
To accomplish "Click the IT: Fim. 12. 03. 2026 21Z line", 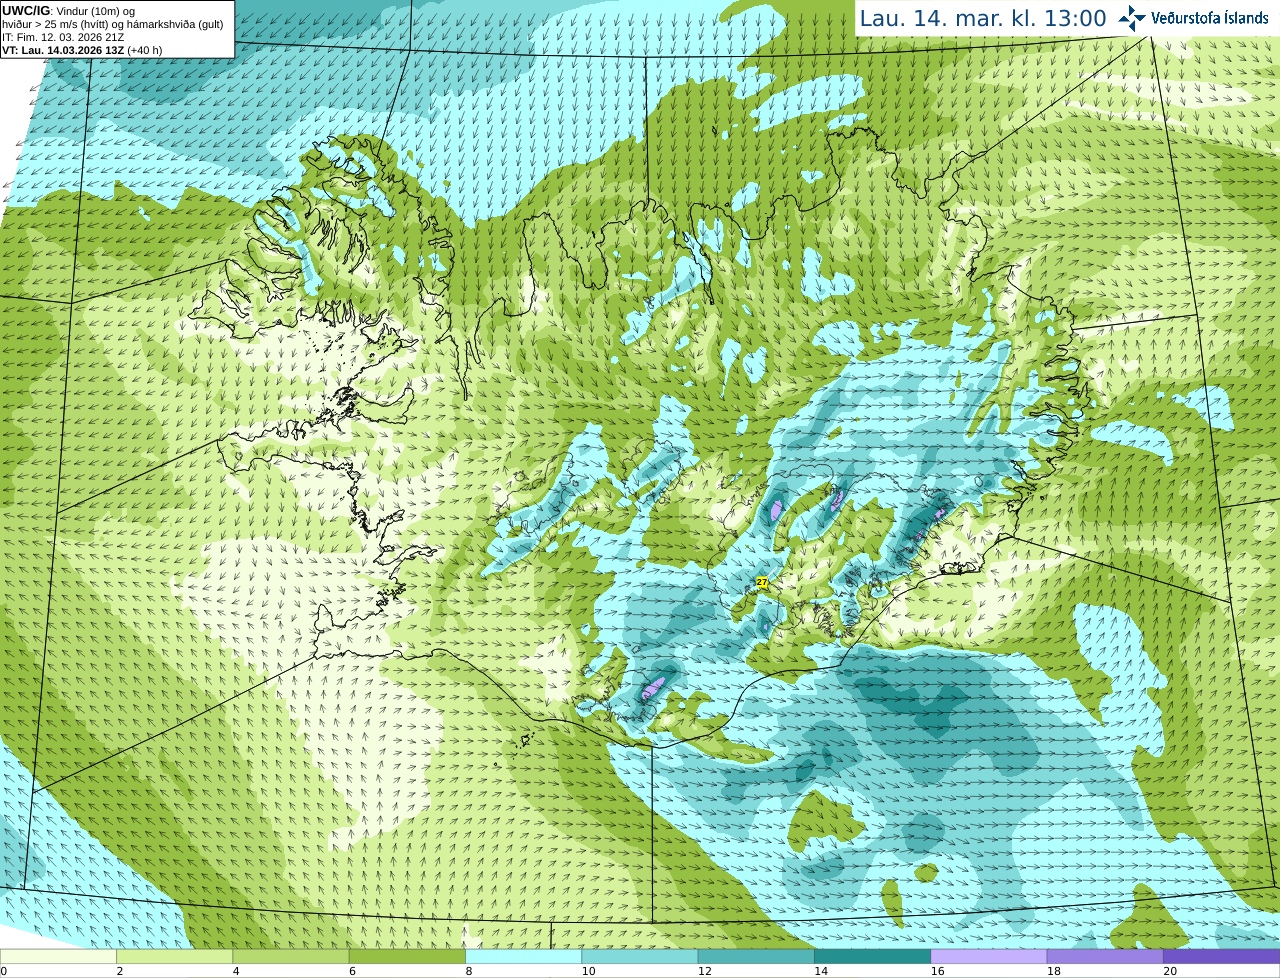I will 63,37.
